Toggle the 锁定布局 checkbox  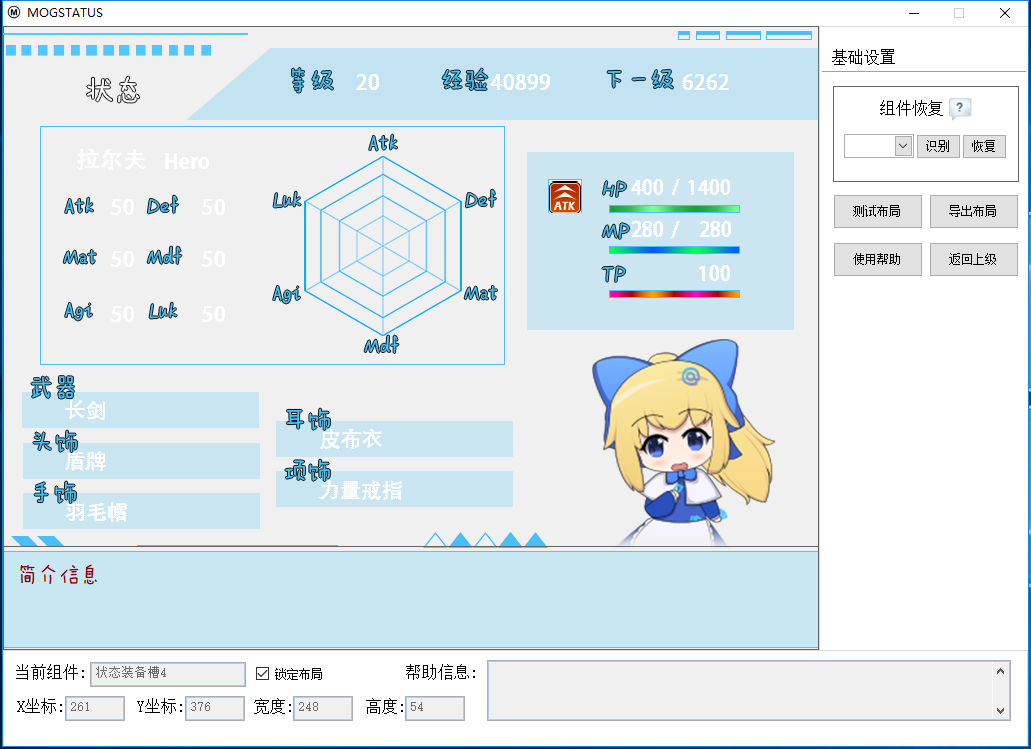point(262,673)
